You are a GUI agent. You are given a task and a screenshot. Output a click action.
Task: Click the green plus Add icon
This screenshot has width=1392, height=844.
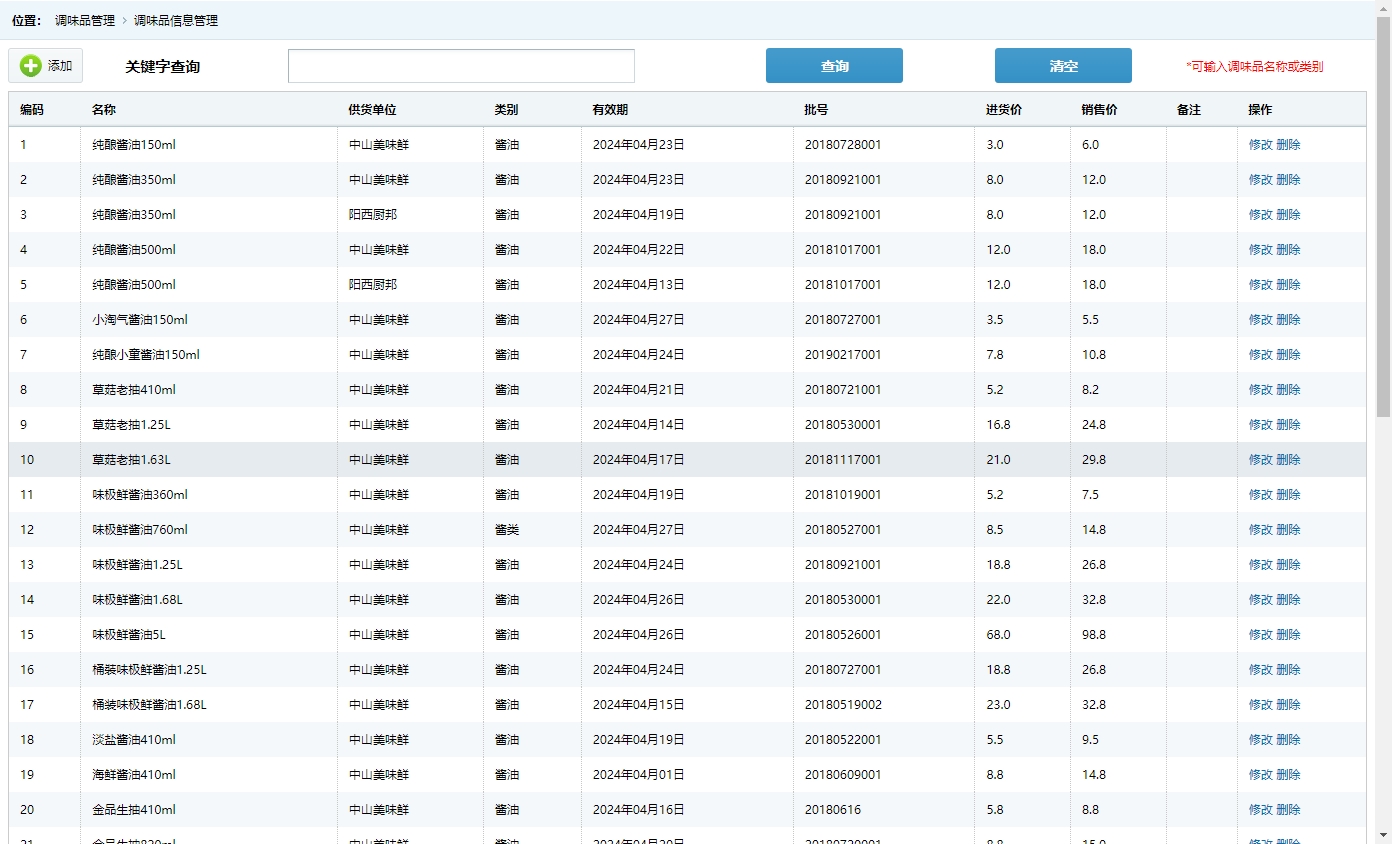pos(31,66)
